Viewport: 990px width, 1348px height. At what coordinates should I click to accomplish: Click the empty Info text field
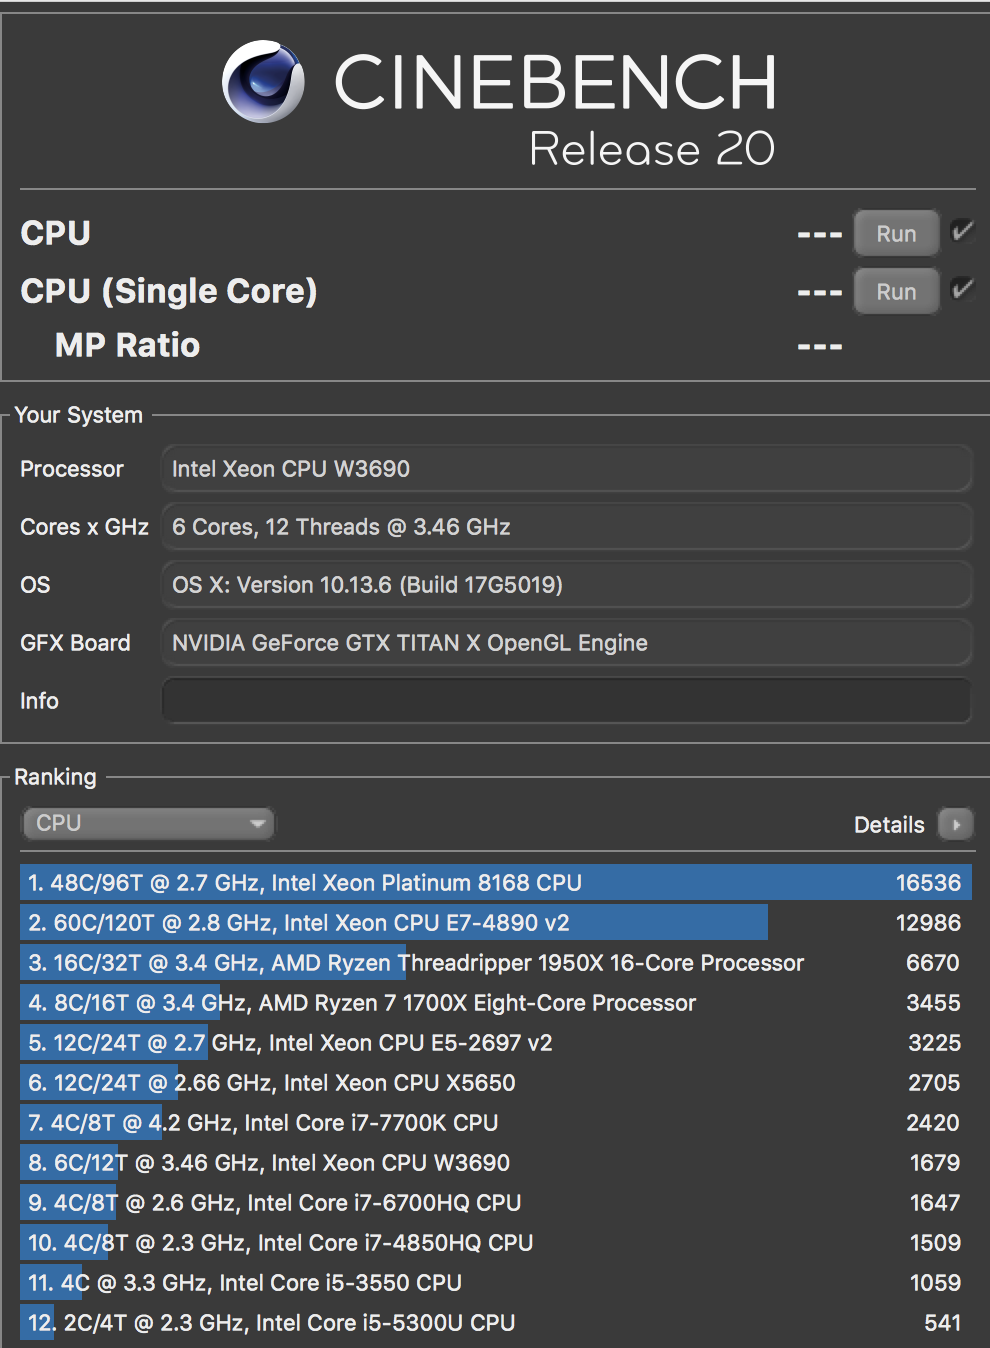(x=566, y=701)
